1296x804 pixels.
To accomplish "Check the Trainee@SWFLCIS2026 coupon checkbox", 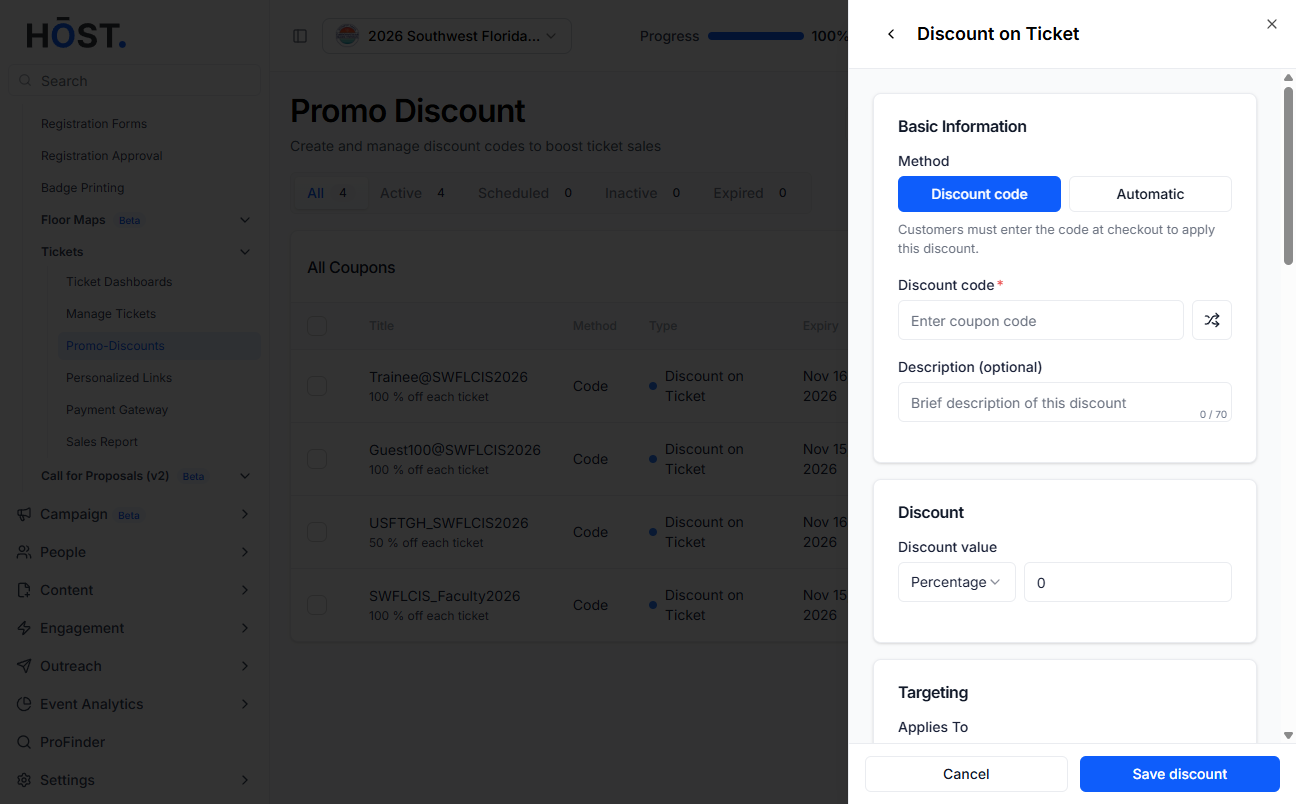I will 317,386.
